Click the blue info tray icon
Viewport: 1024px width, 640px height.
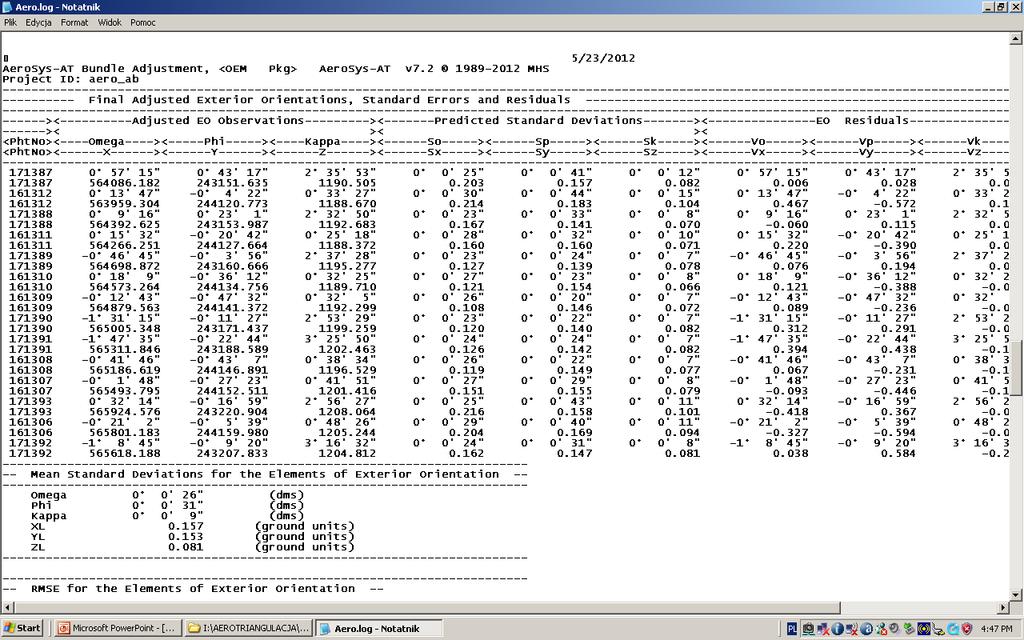837,629
